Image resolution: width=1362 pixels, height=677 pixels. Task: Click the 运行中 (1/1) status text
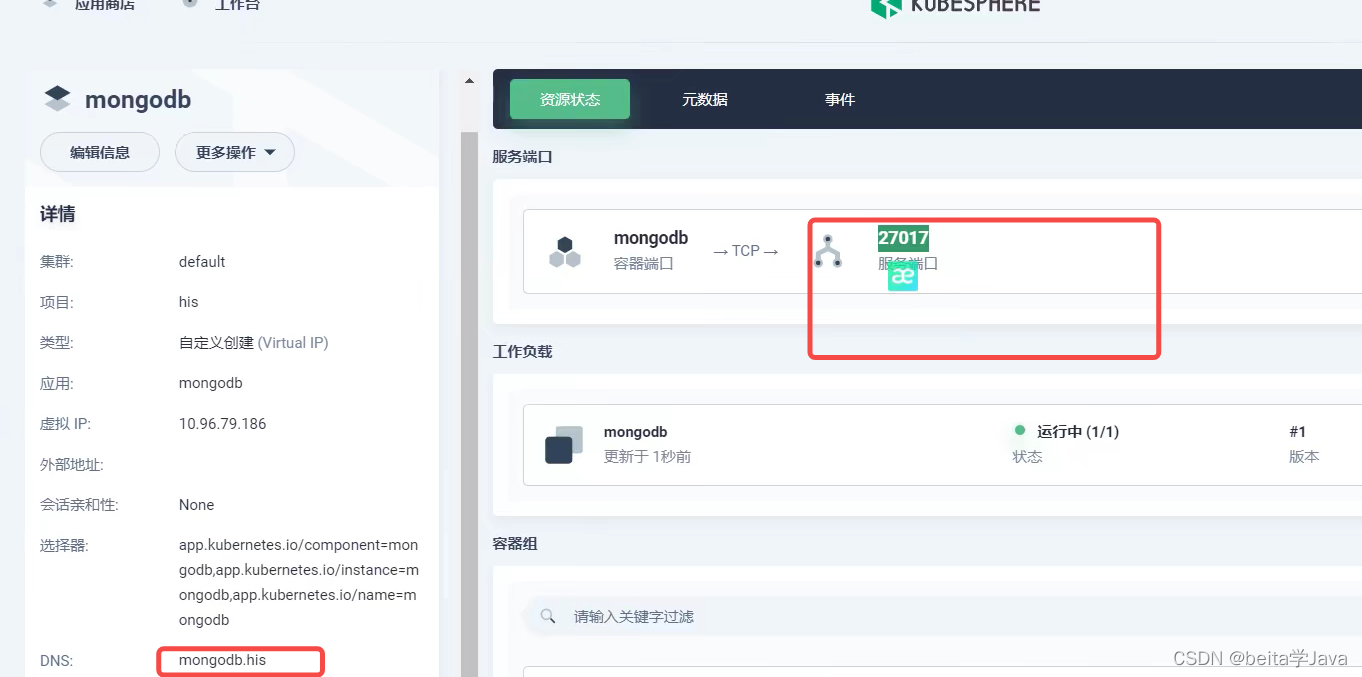[x=1077, y=432]
